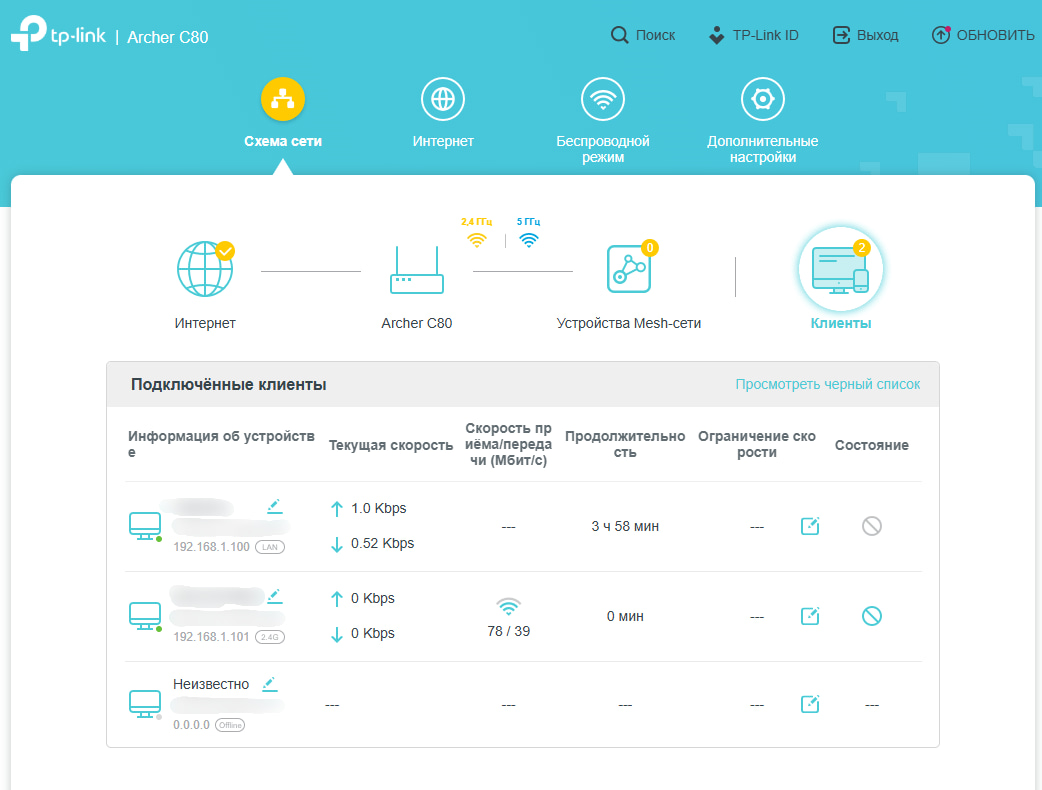Click computer icon of 192.168.1.100
Image resolution: width=1042 pixels, height=790 pixels.
145,526
